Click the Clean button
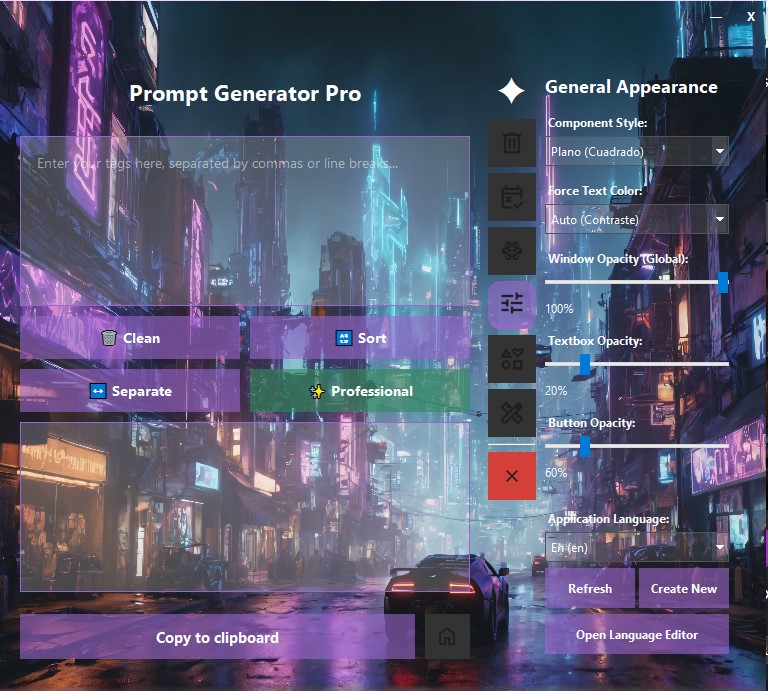This screenshot has height=691, width=768. (130, 338)
